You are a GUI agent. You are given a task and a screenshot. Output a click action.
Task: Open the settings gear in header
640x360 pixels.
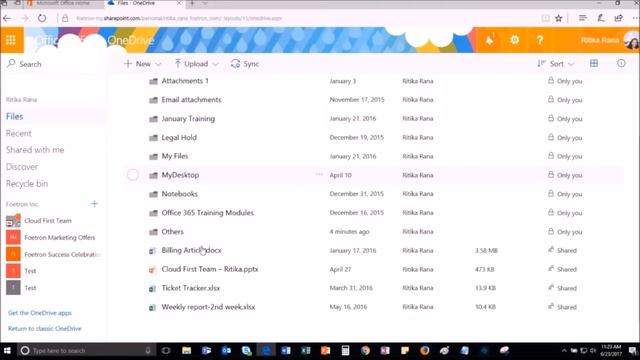514,40
